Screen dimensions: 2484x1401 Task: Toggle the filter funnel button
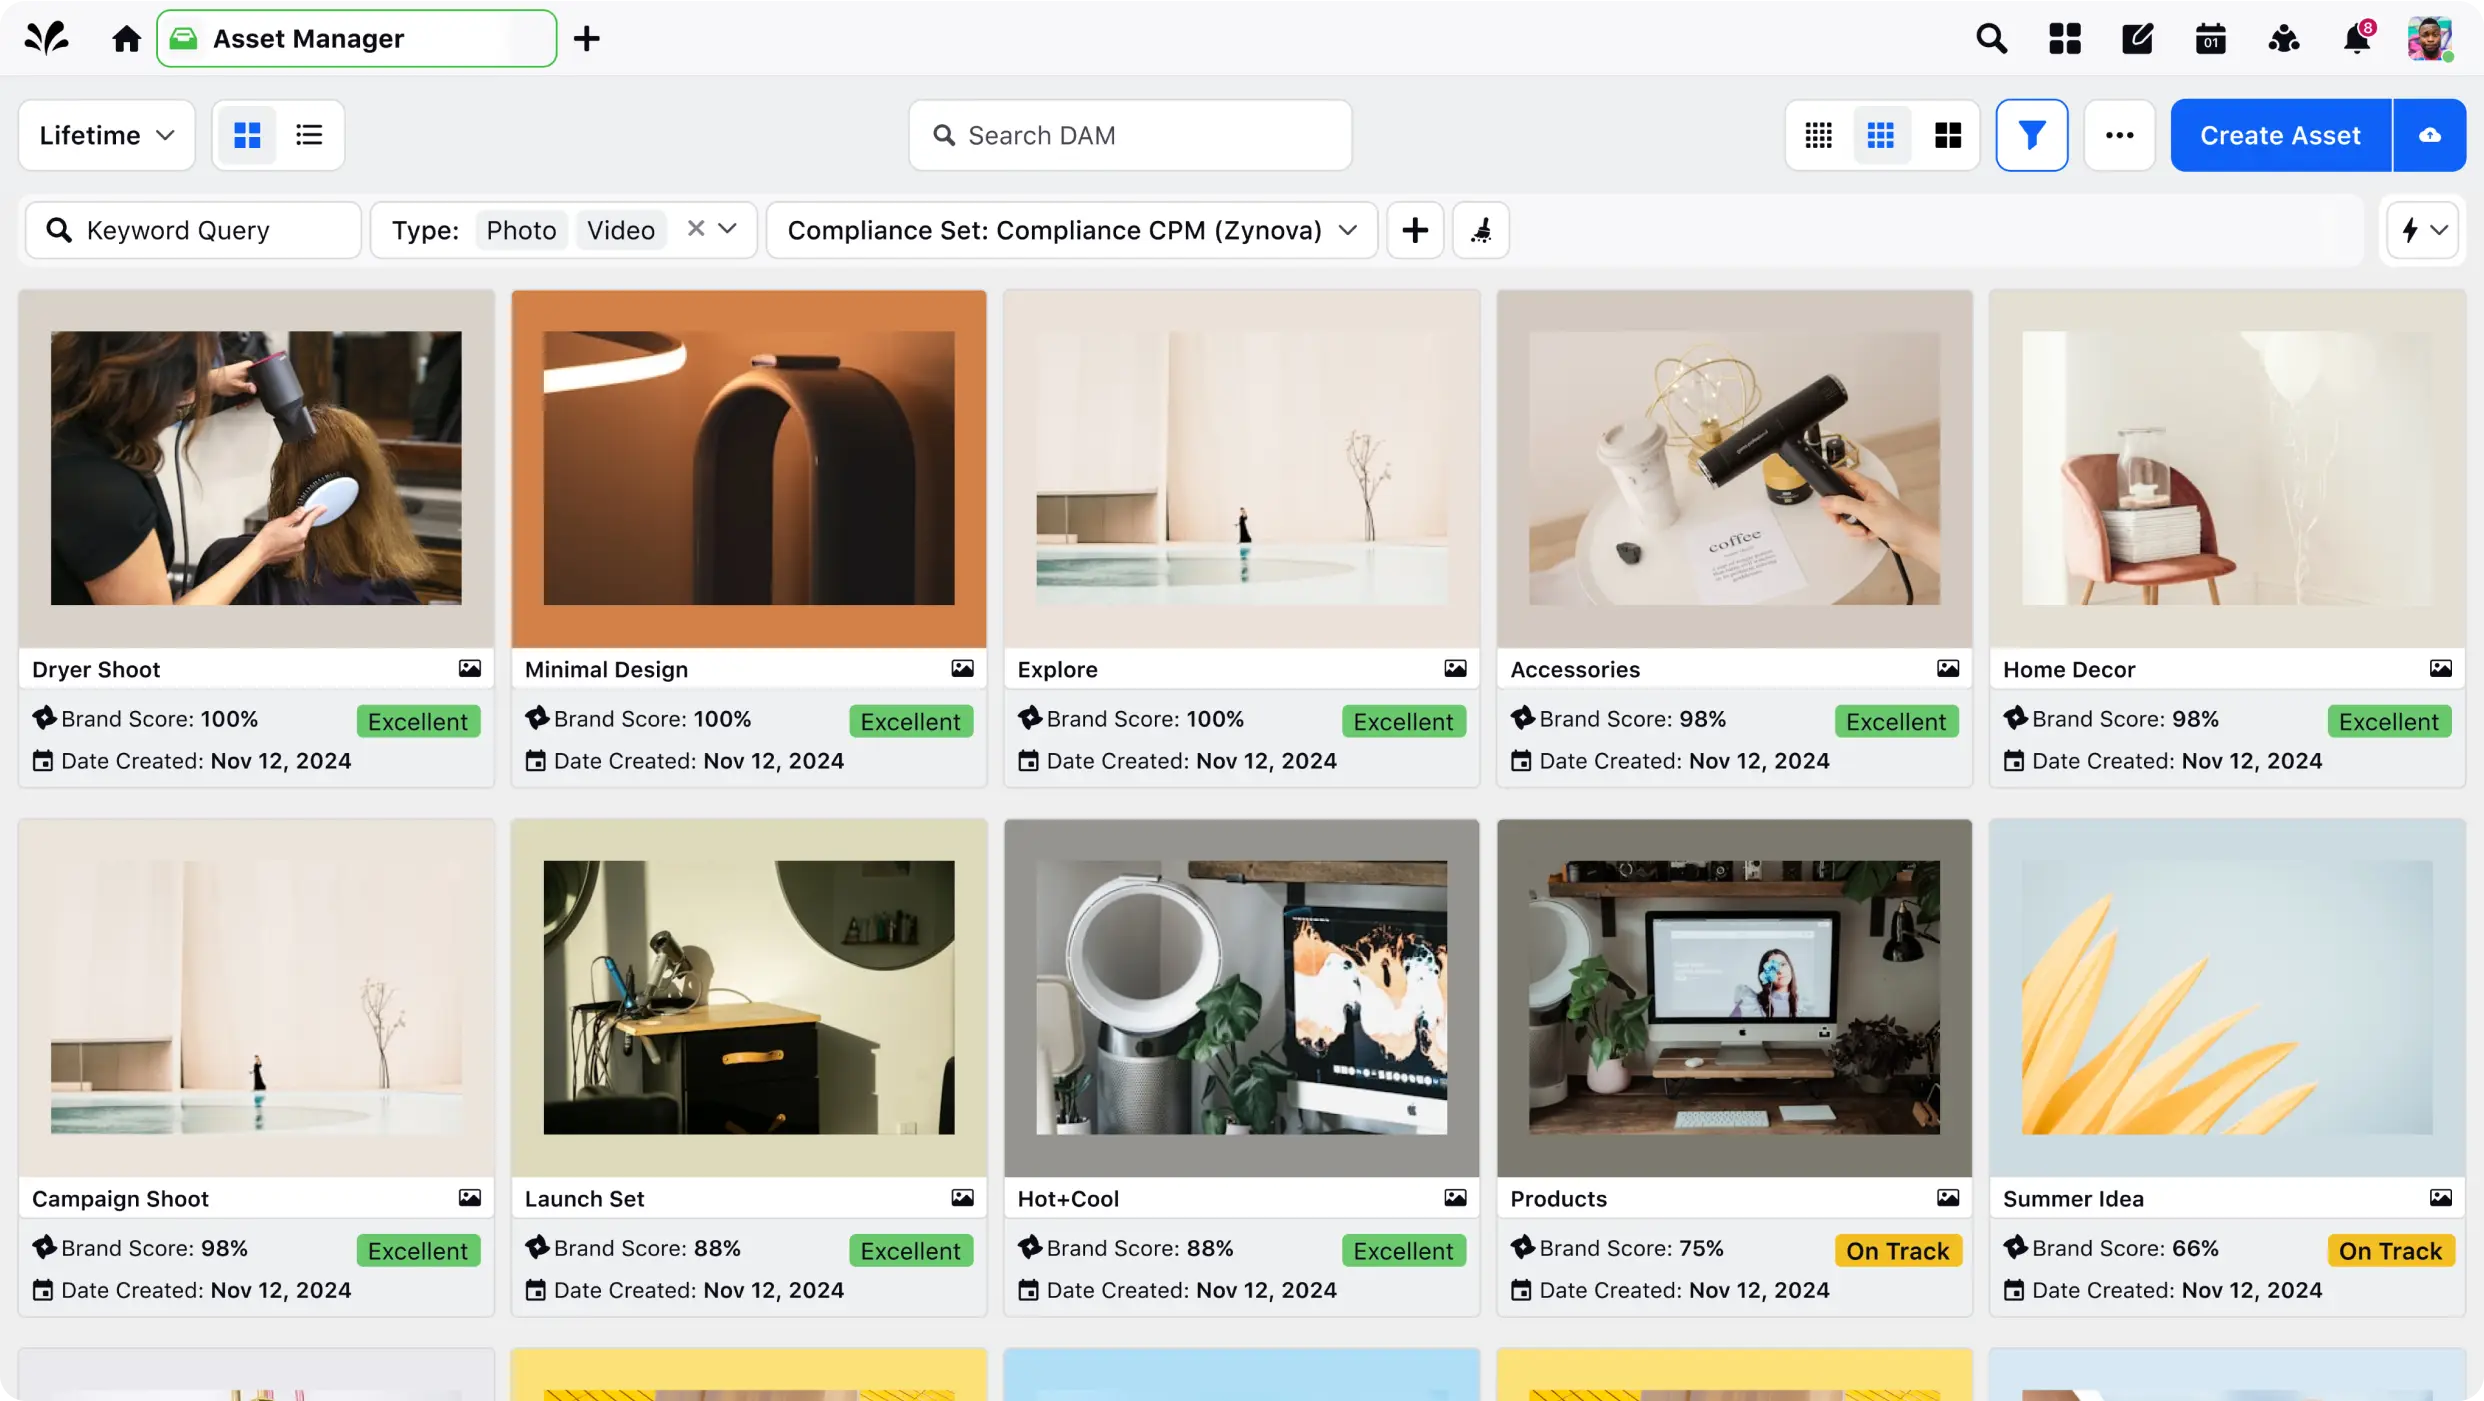point(2031,135)
